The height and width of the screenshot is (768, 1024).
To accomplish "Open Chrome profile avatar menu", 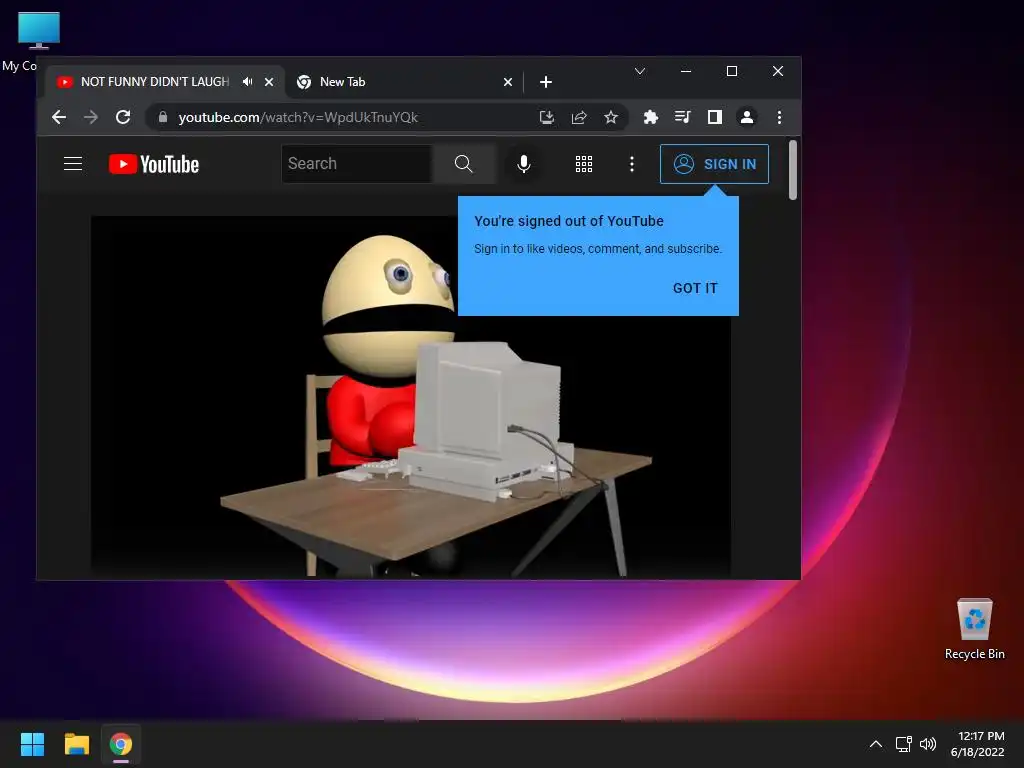I will coord(746,118).
